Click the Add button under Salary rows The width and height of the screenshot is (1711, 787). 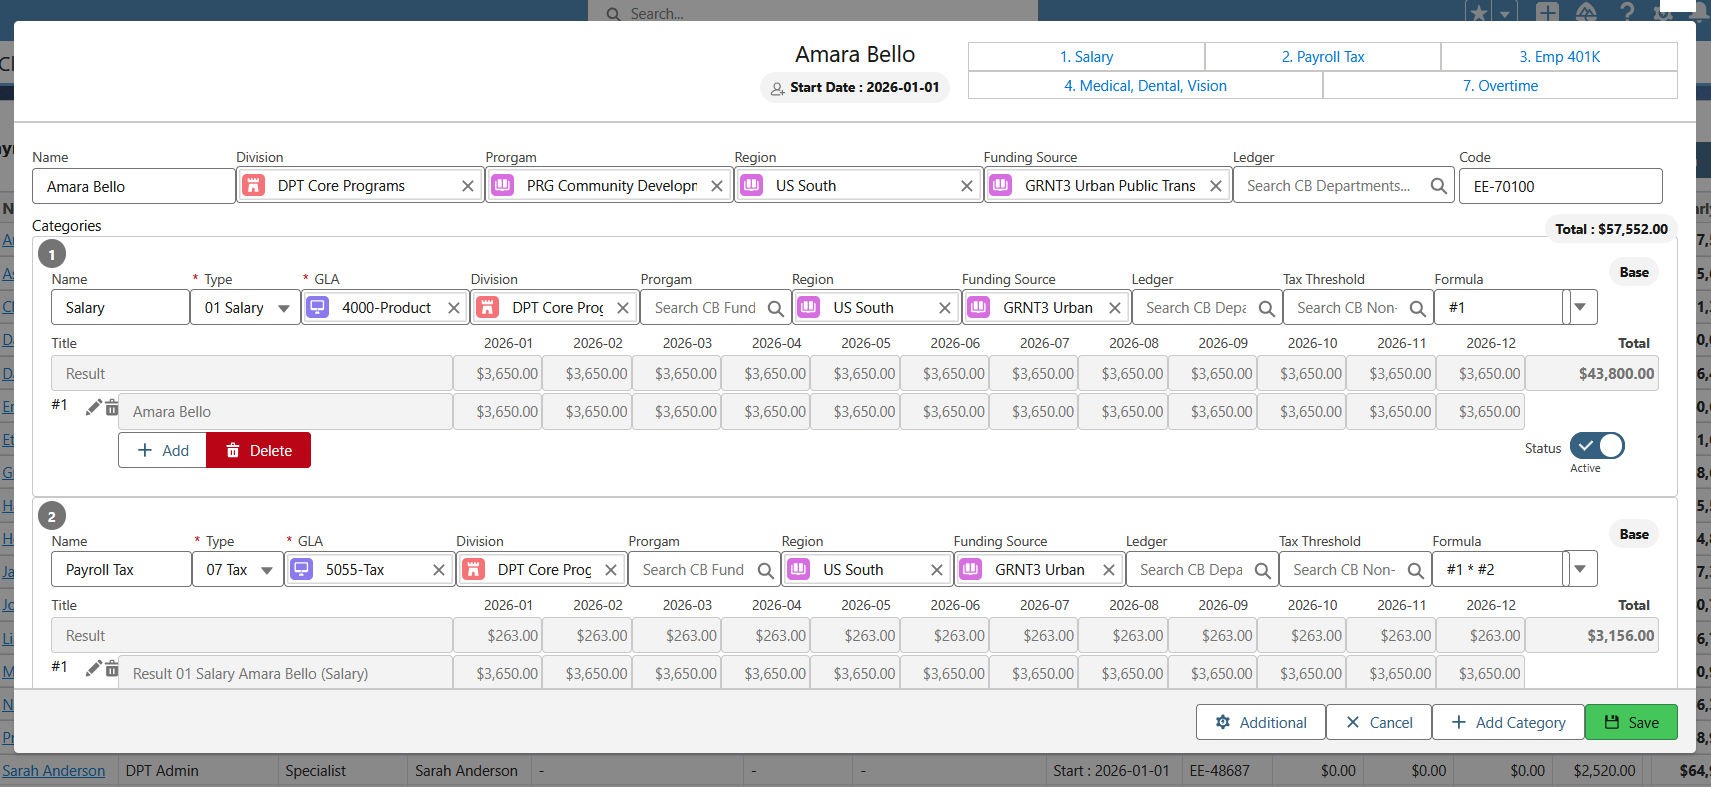(x=162, y=450)
